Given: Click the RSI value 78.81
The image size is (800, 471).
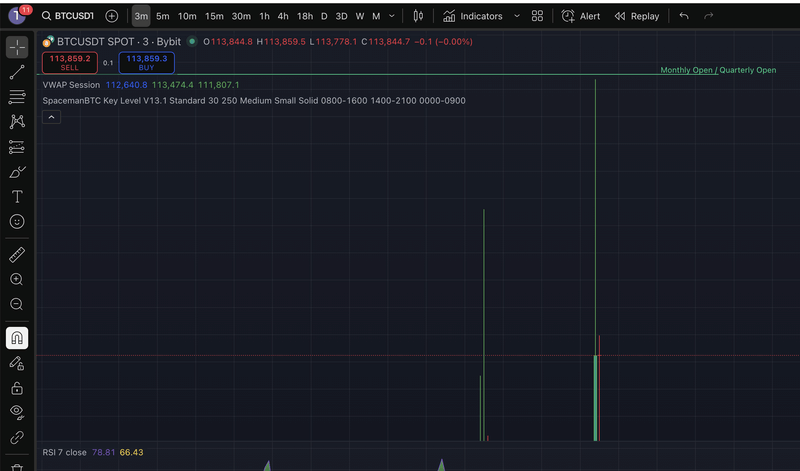Looking at the screenshot, I should tap(103, 452).
